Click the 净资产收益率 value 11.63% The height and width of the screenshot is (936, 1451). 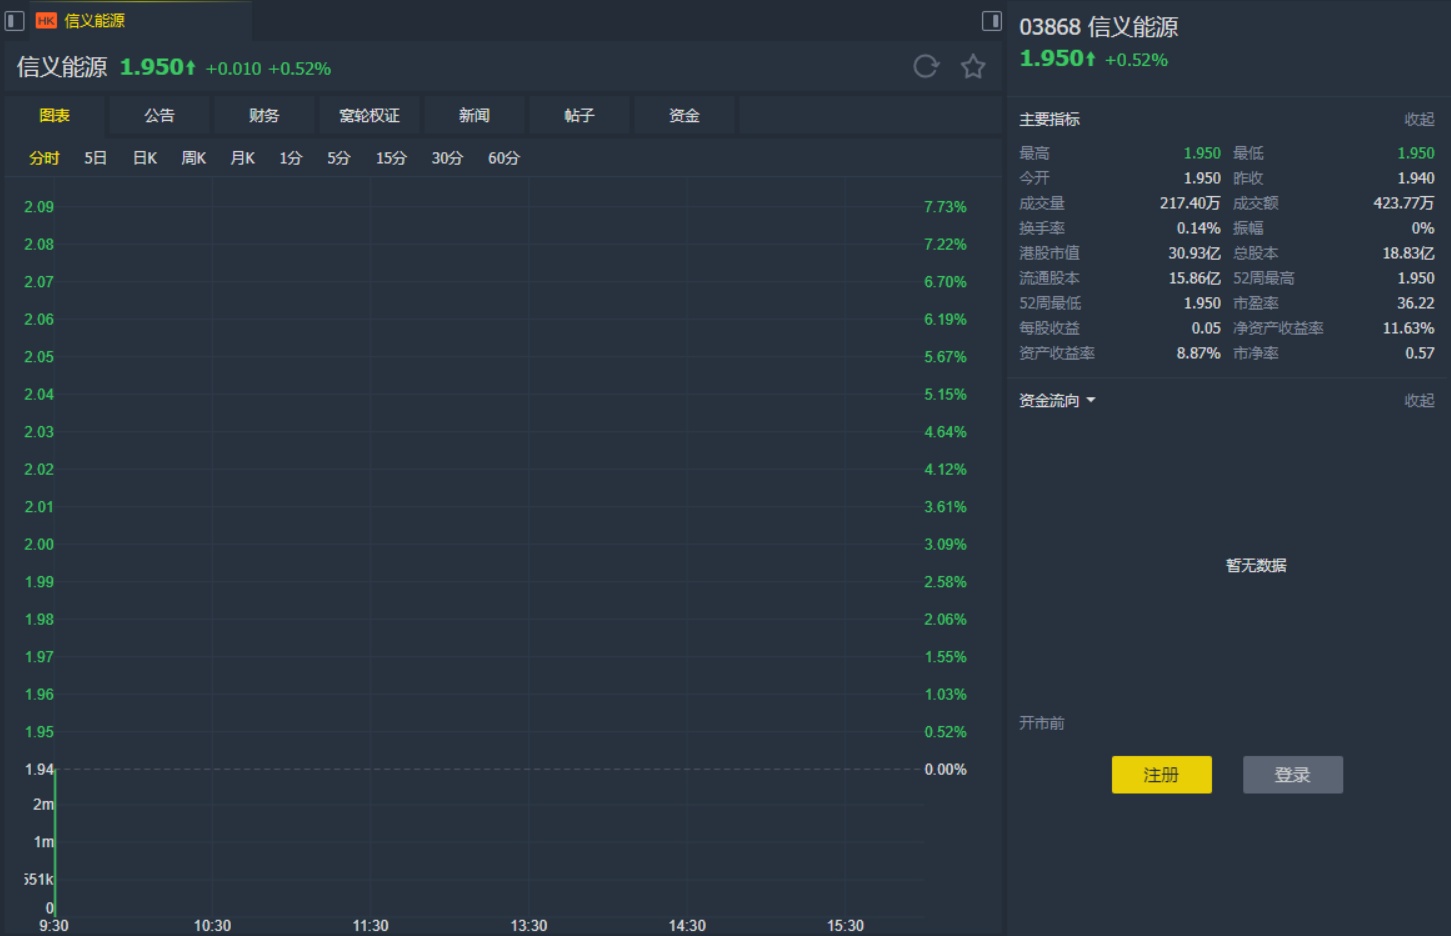coord(1409,328)
